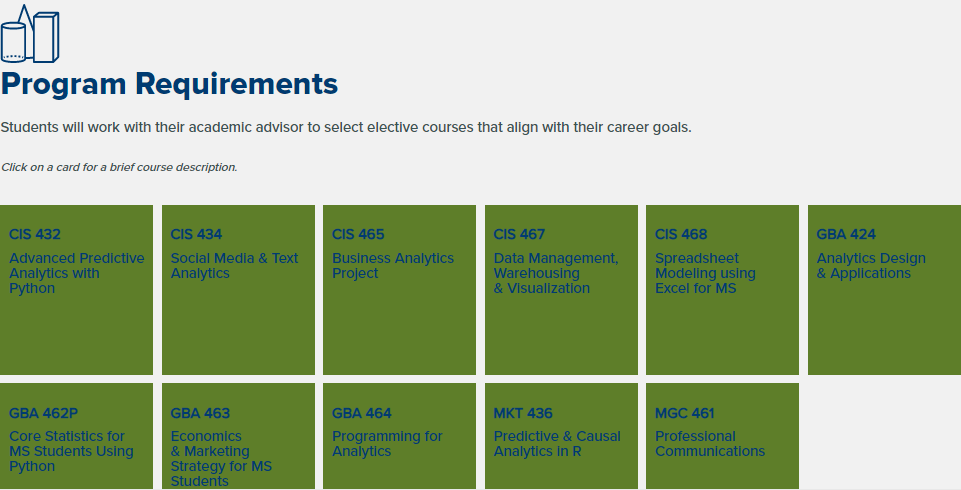Click the GBA 462P Core Statistics card
Image resolution: width=961 pixels, height=490 pixels.
tap(76, 436)
